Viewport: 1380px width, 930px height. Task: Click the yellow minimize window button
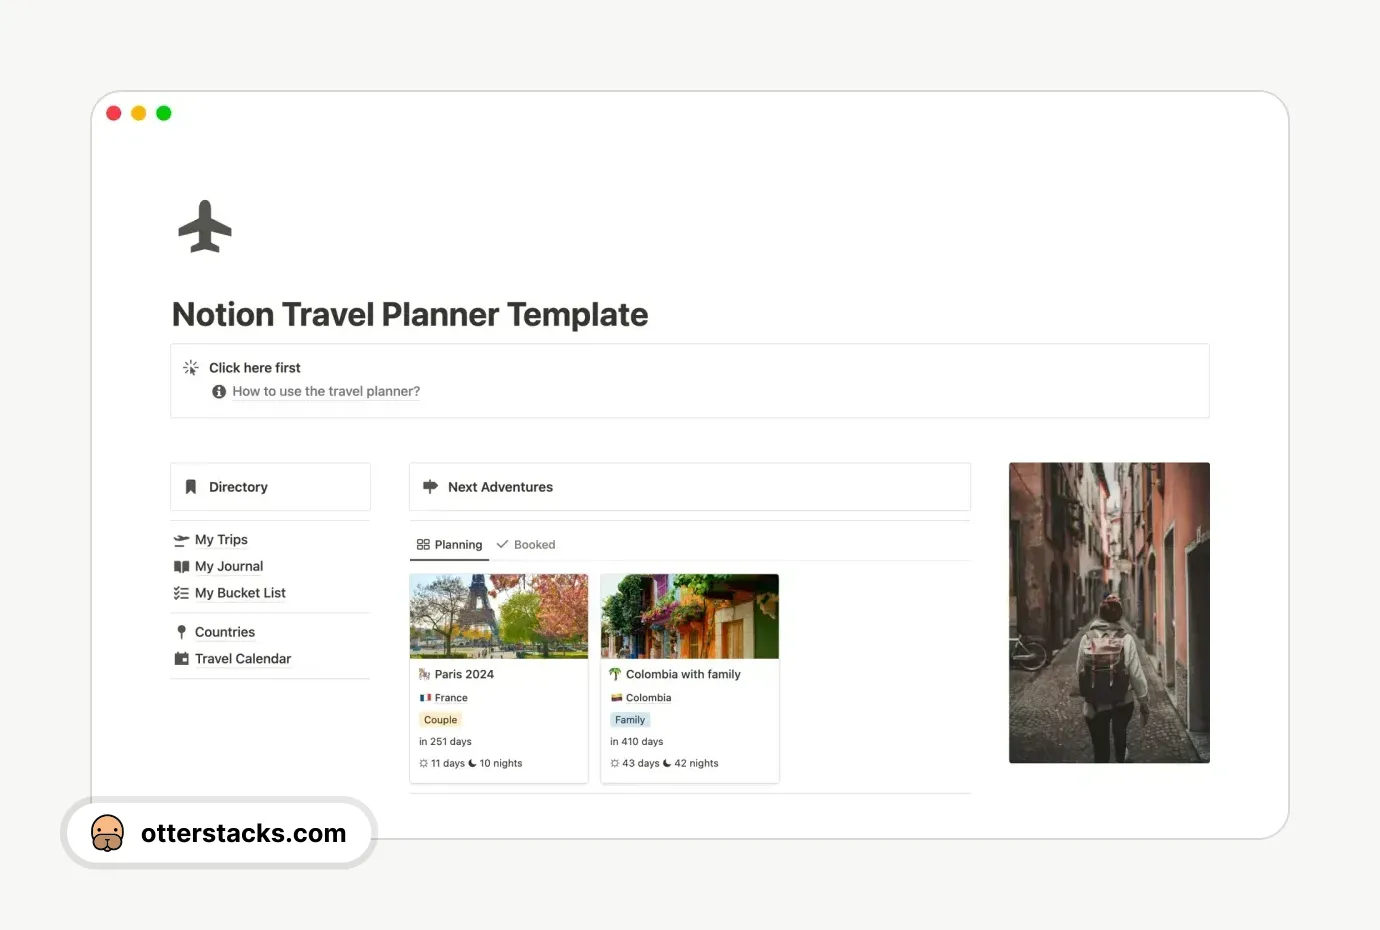[139, 113]
